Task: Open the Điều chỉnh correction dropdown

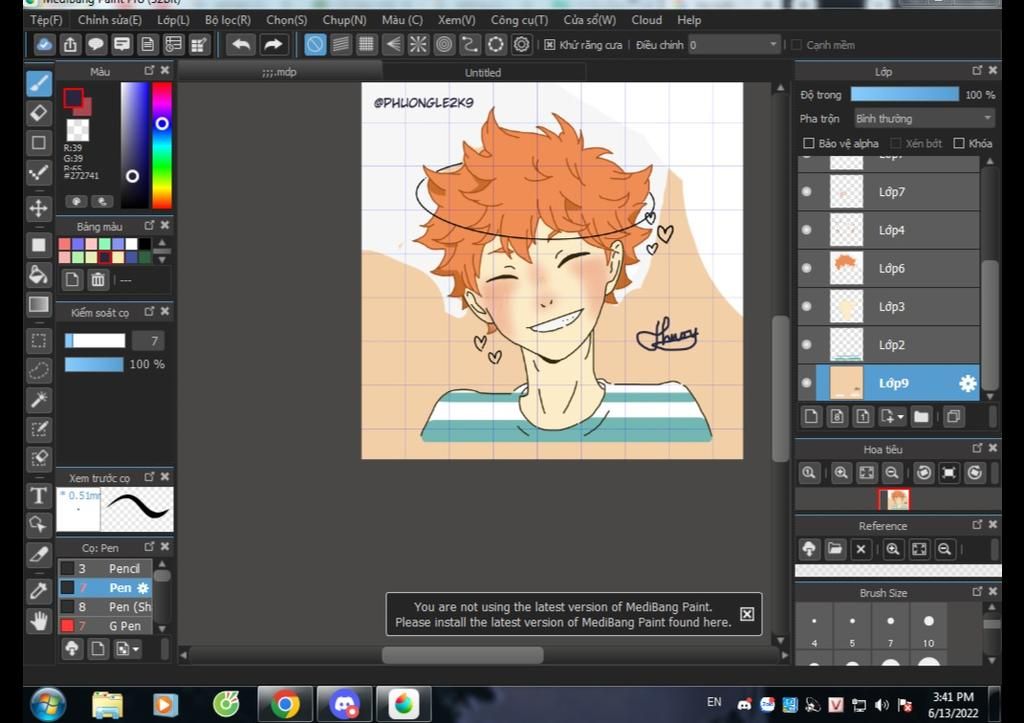Action: coord(734,45)
